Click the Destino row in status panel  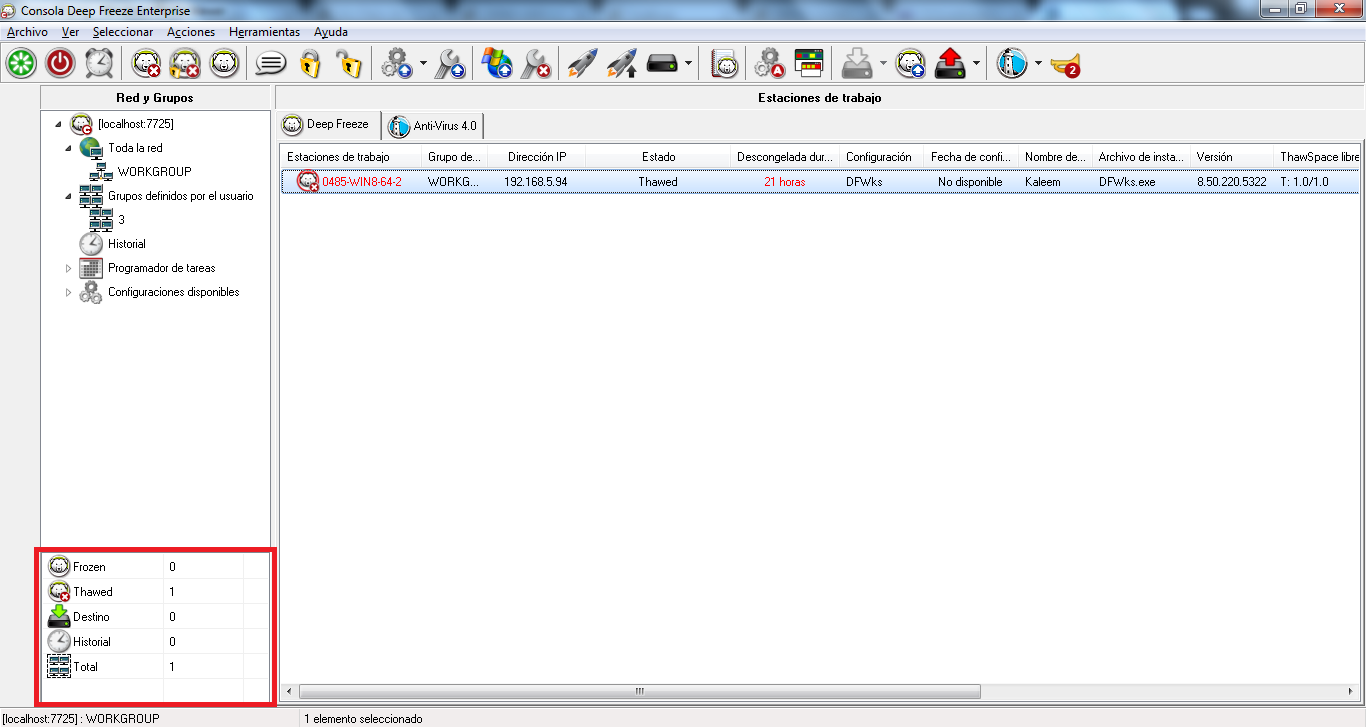click(x=154, y=617)
